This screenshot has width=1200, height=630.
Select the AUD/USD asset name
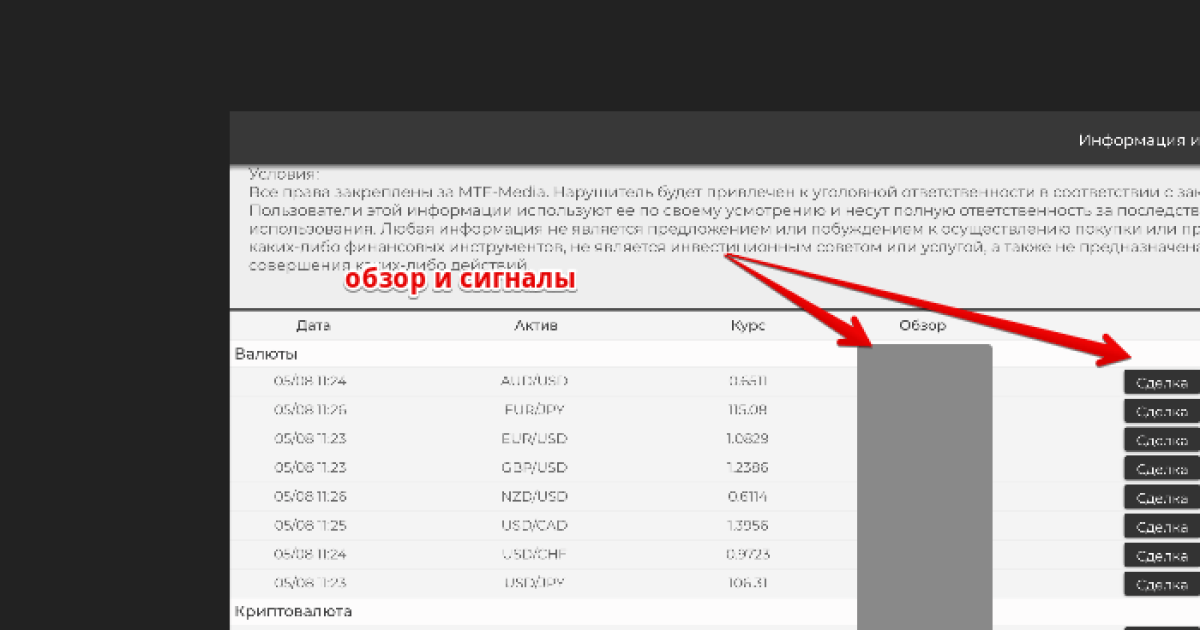(x=534, y=381)
